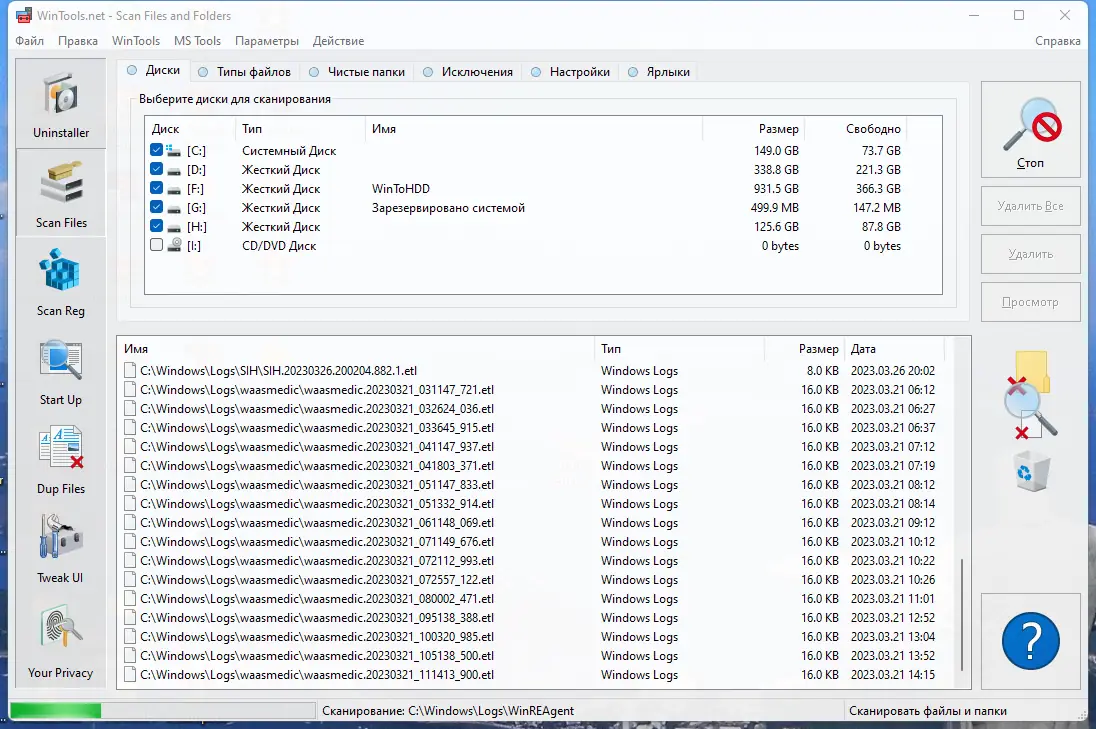Click the green scan progress bar
Image resolution: width=1096 pixels, height=729 pixels.
click(56, 711)
